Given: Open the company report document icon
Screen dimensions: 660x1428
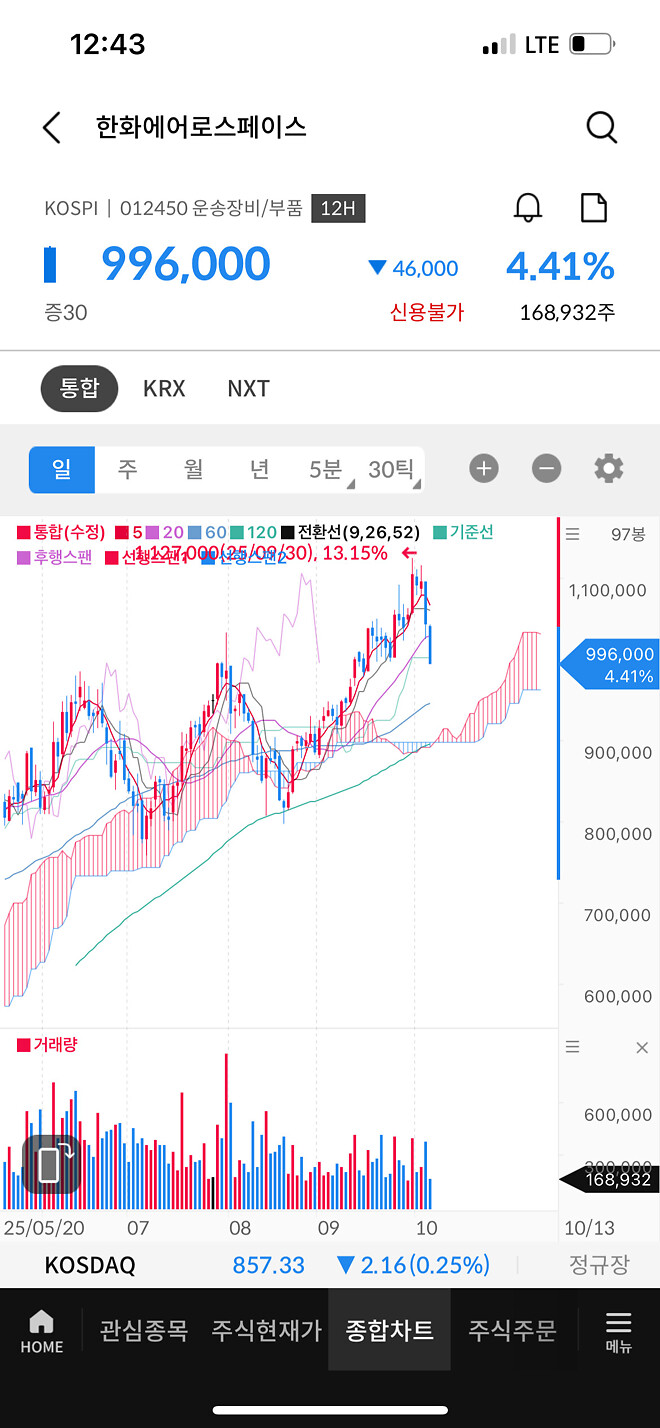Looking at the screenshot, I should (594, 208).
